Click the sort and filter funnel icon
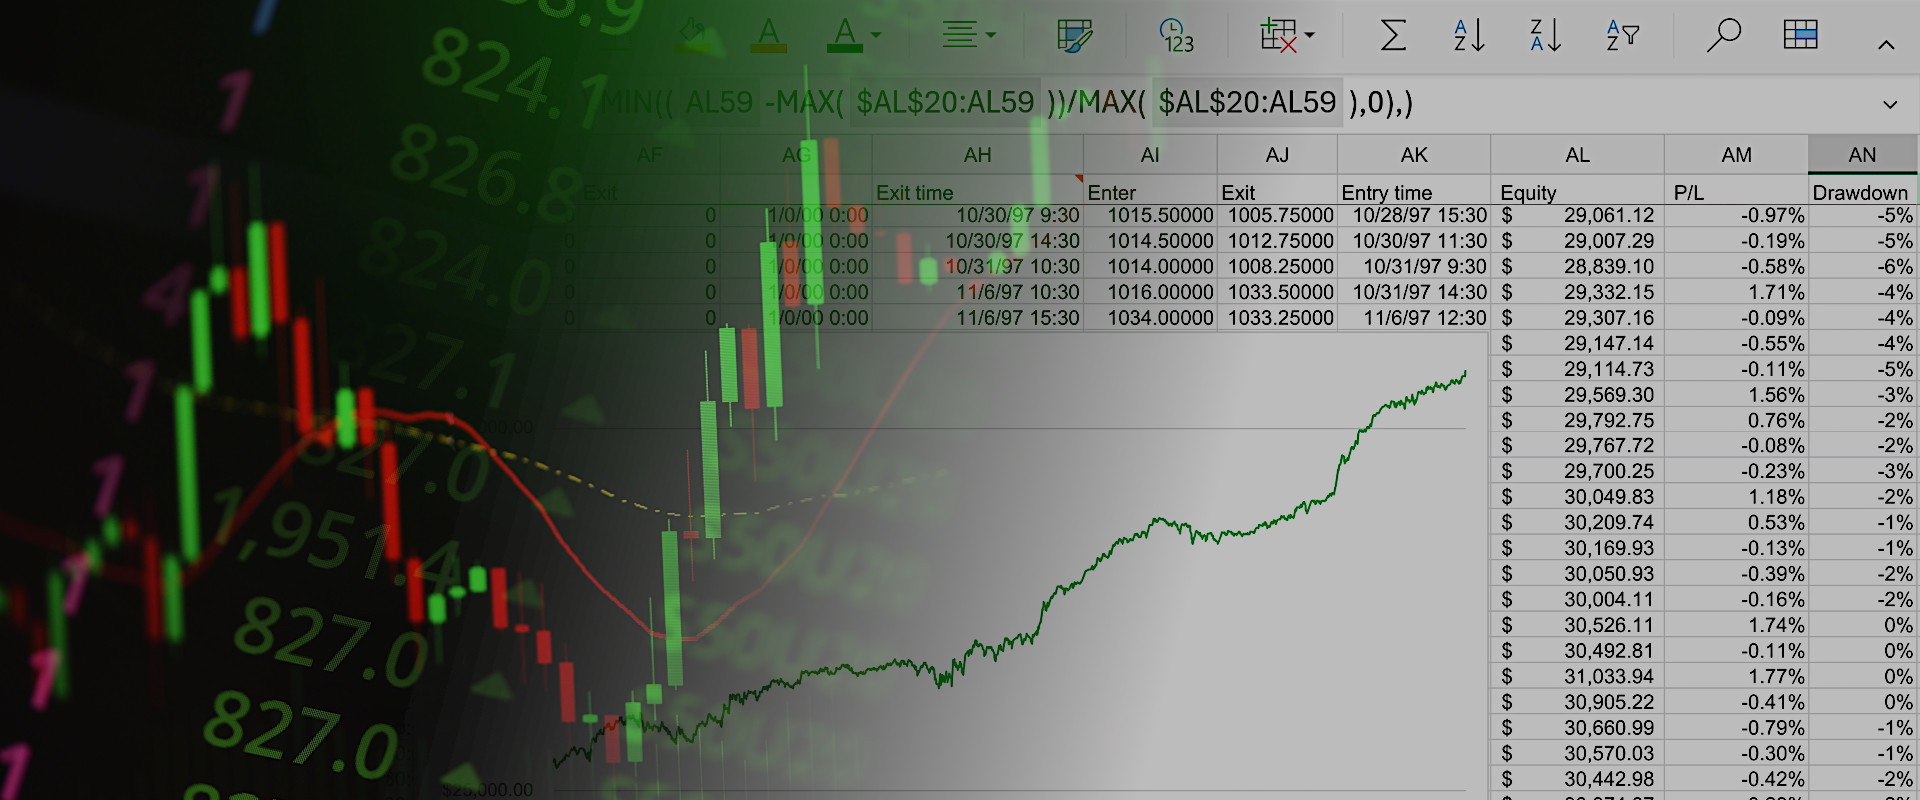 1622,35
